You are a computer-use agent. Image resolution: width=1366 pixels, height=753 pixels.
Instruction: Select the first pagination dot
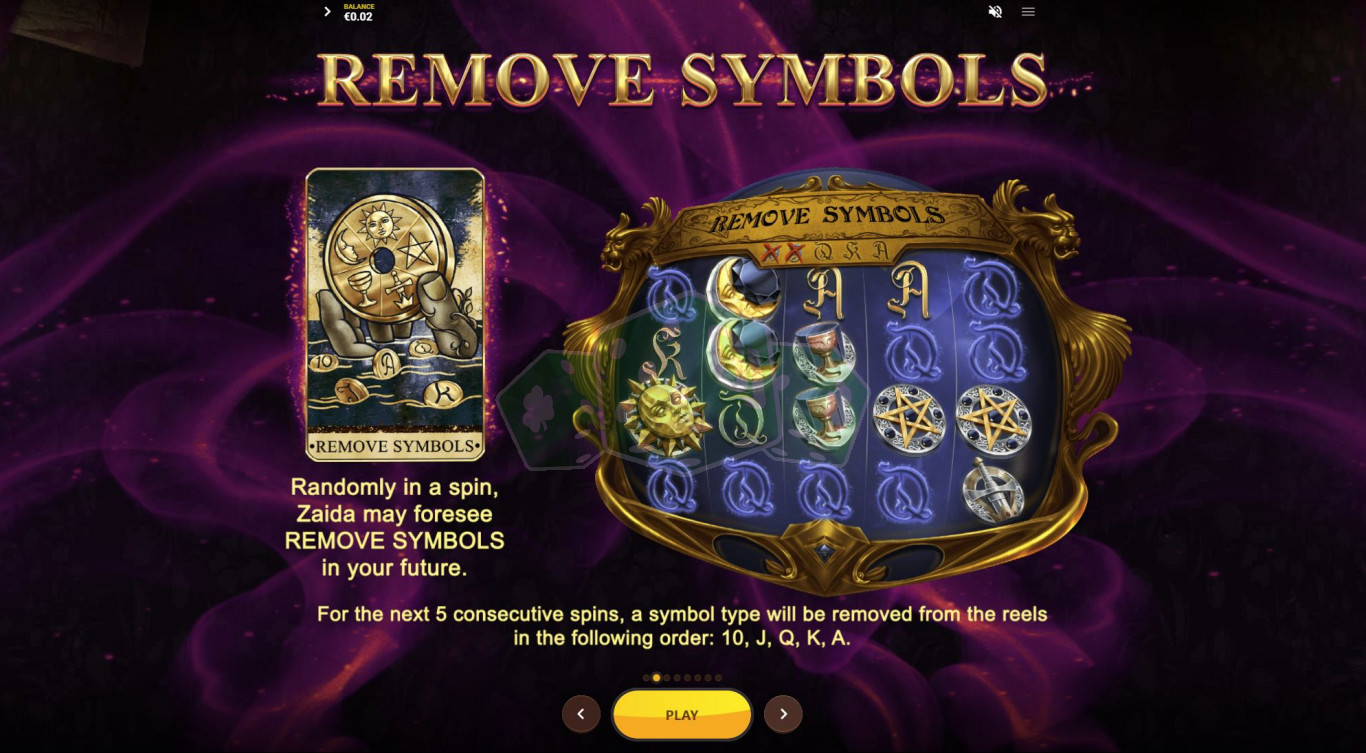point(646,678)
